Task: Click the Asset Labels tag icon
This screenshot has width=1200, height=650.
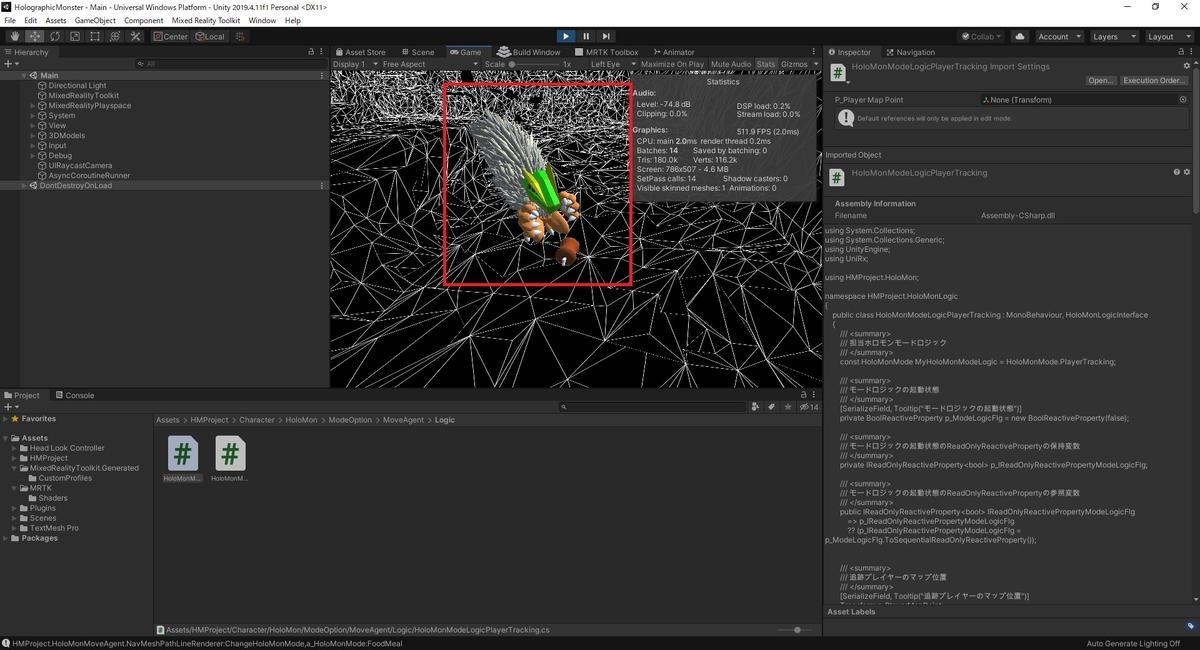Action: pos(1192,627)
